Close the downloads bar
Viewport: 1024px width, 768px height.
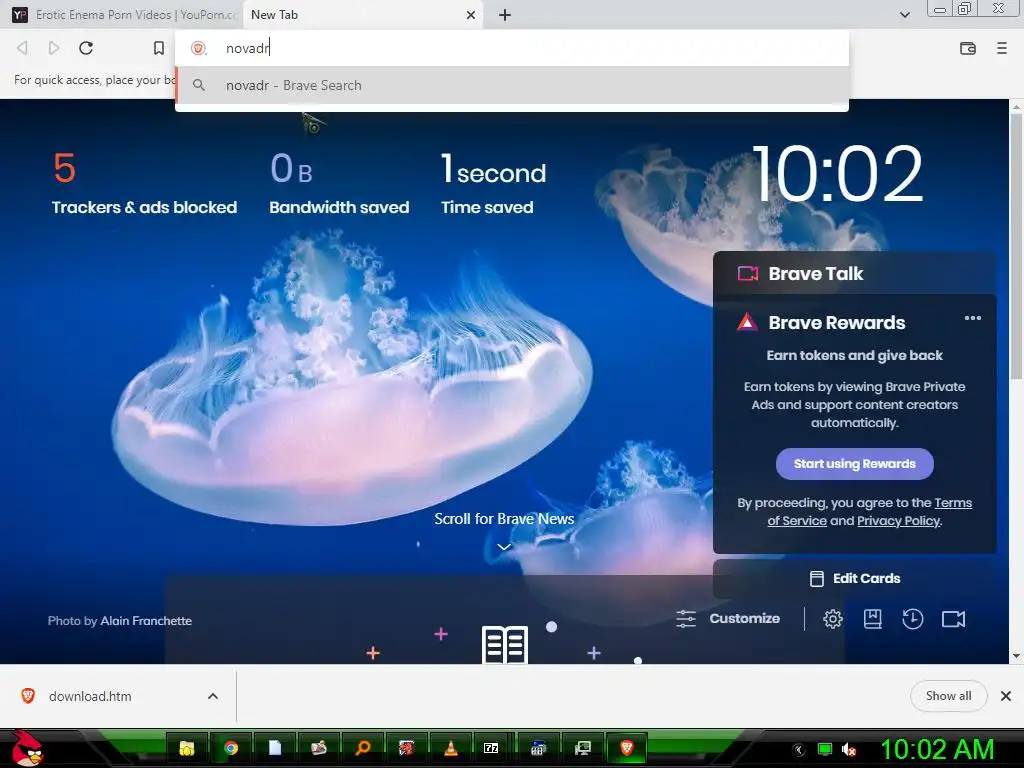(1006, 696)
